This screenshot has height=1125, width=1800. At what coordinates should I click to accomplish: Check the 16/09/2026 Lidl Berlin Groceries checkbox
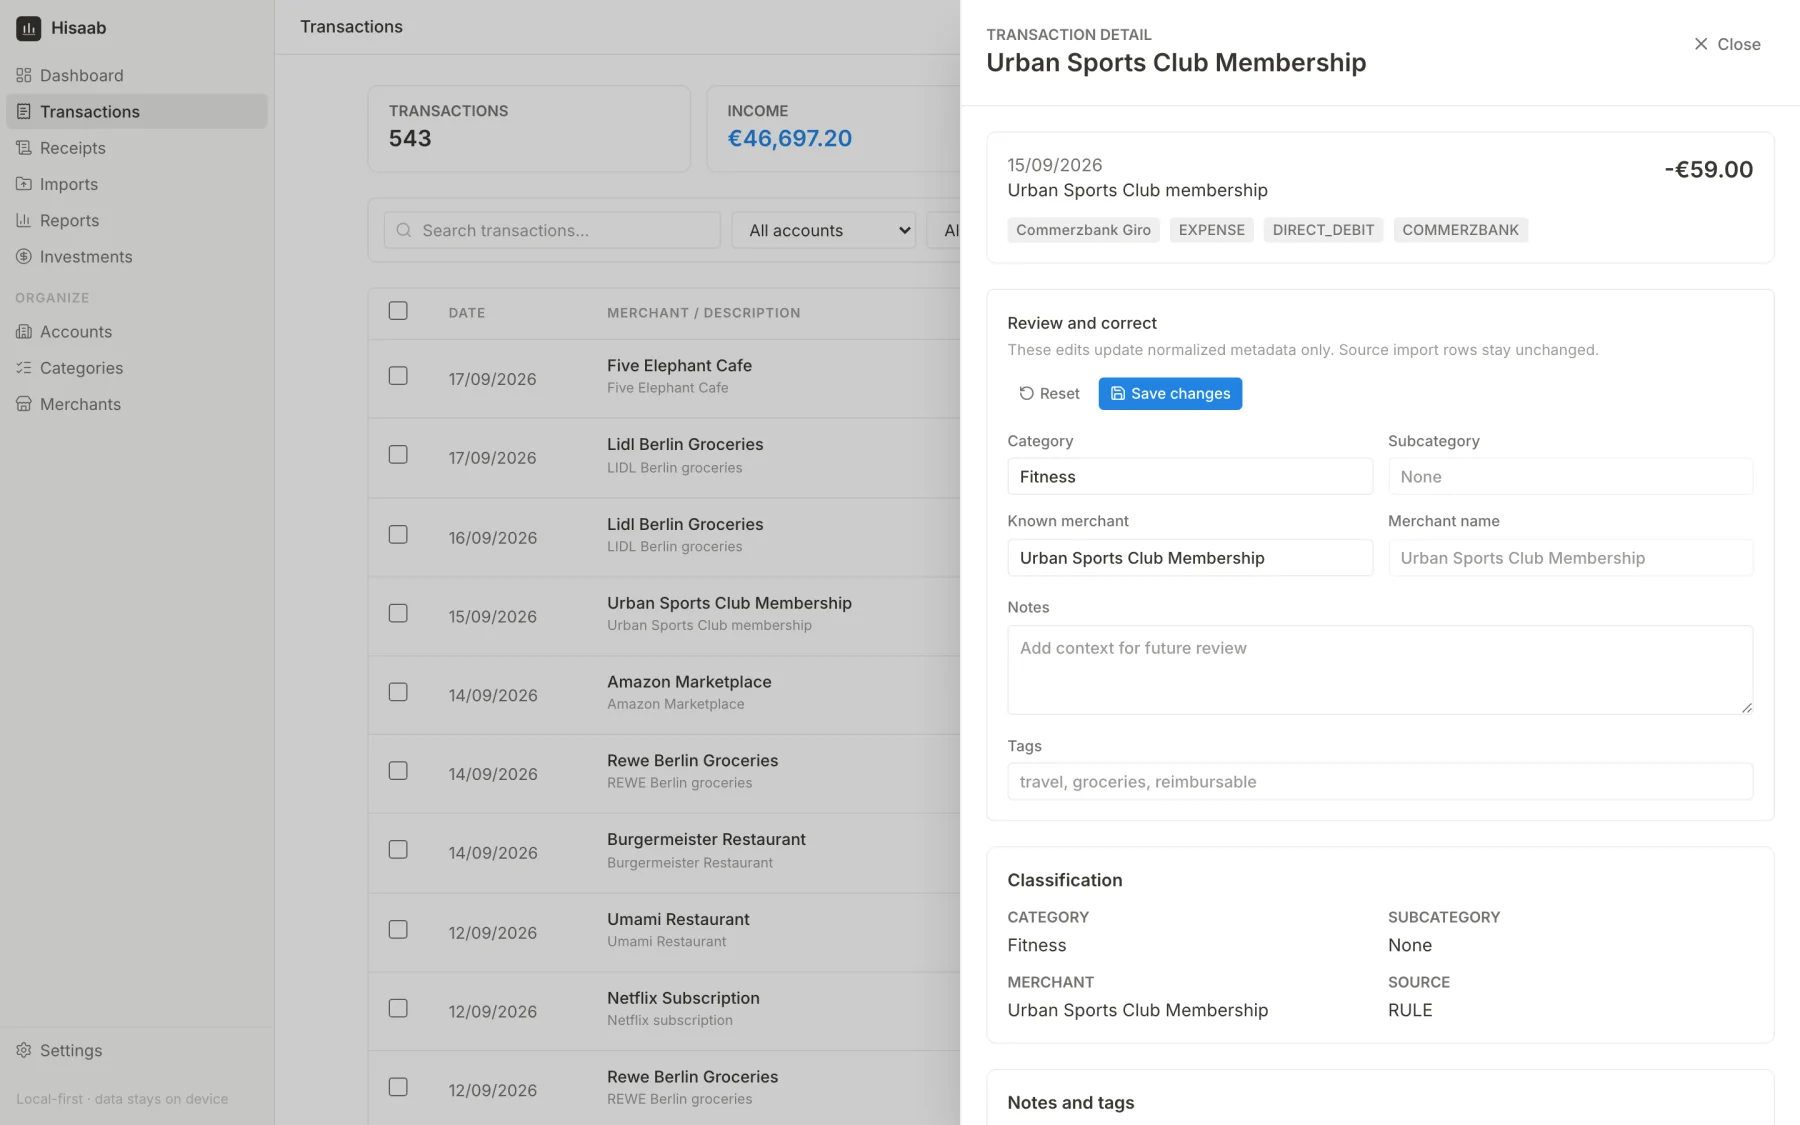pos(398,535)
